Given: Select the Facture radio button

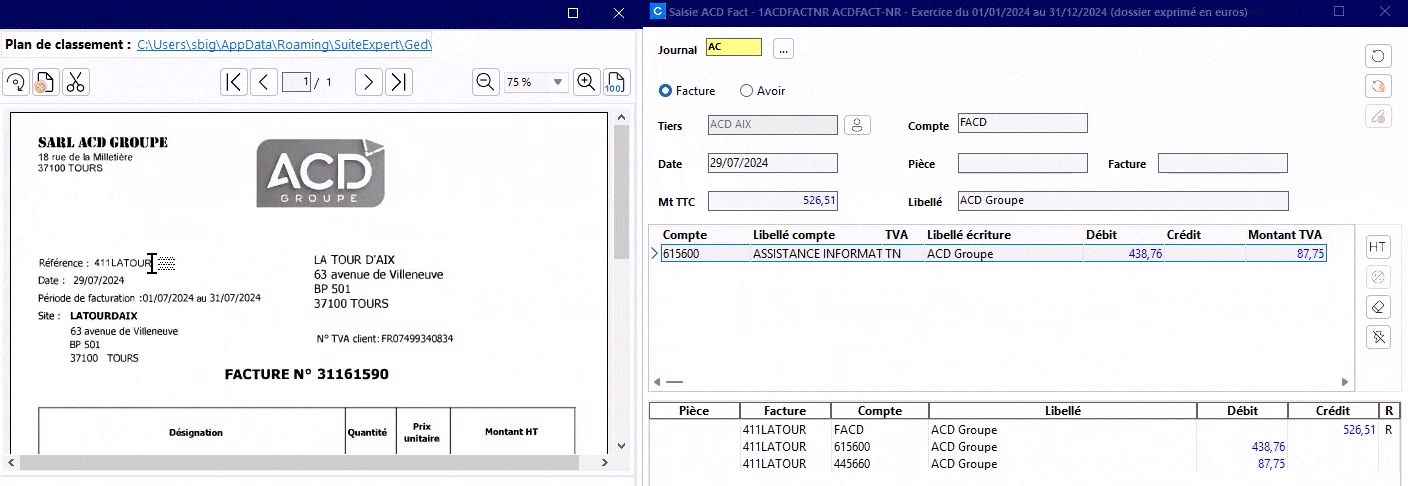Looking at the screenshot, I should (x=665, y=91).
